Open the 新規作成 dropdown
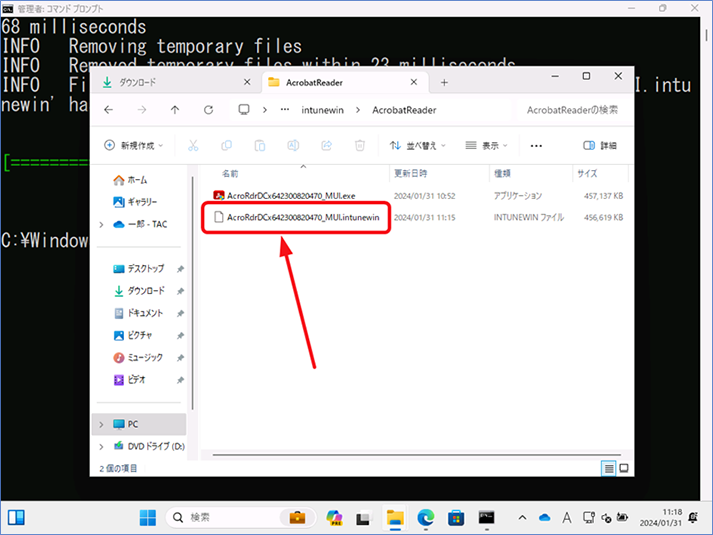This screenshot has width=713, height=535. point(134,145)
